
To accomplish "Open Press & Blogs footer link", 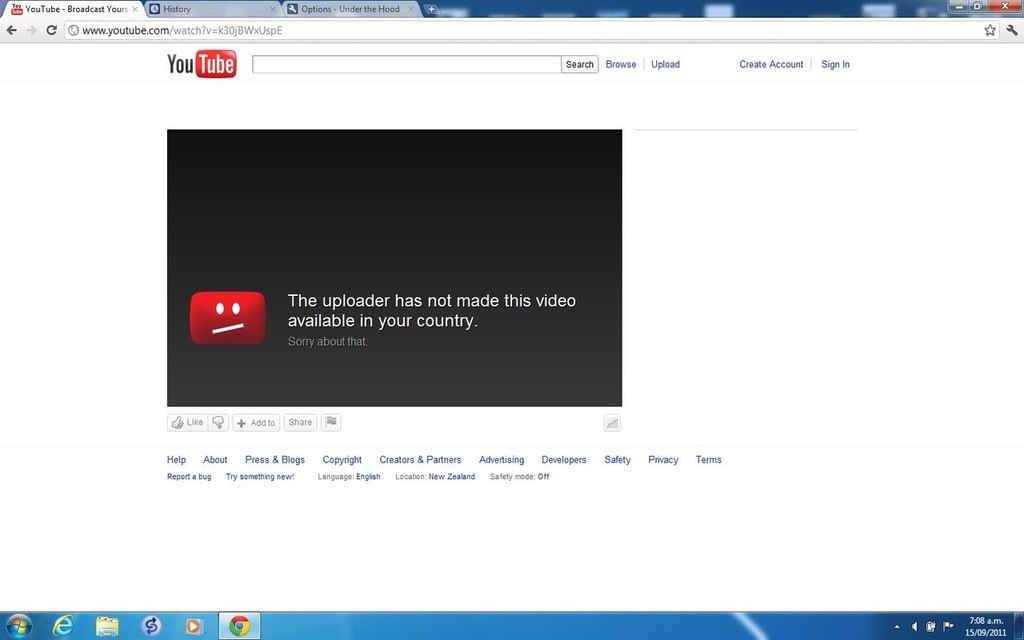I will point(275,460).
